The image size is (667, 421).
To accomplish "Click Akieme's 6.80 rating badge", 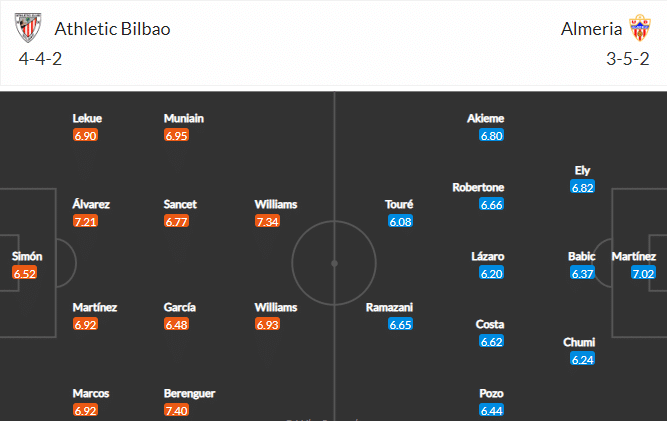I will point(492,136).
